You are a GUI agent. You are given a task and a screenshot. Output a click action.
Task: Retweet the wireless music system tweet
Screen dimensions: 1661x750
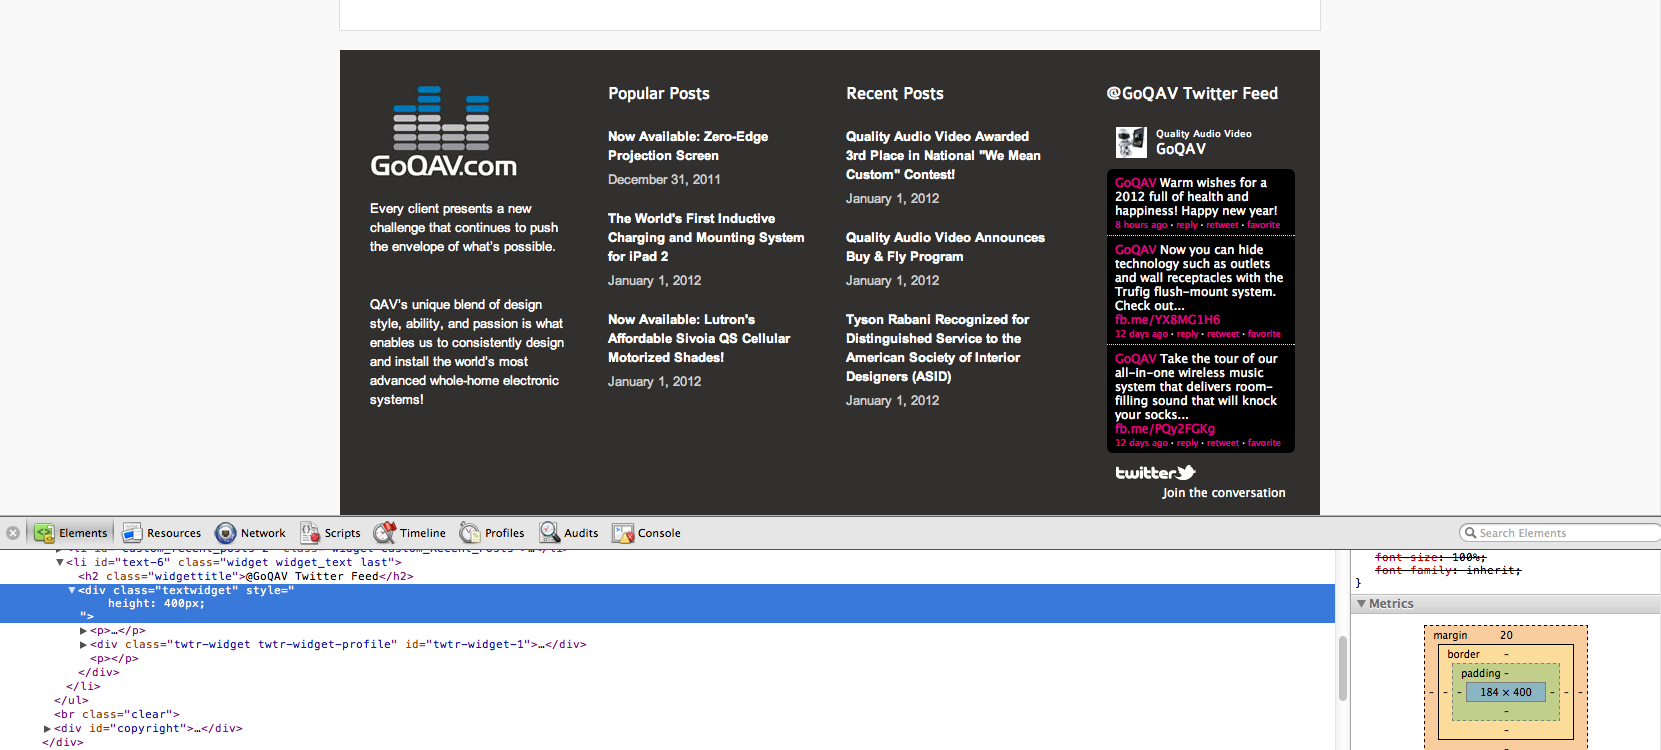click(1223, 443)
